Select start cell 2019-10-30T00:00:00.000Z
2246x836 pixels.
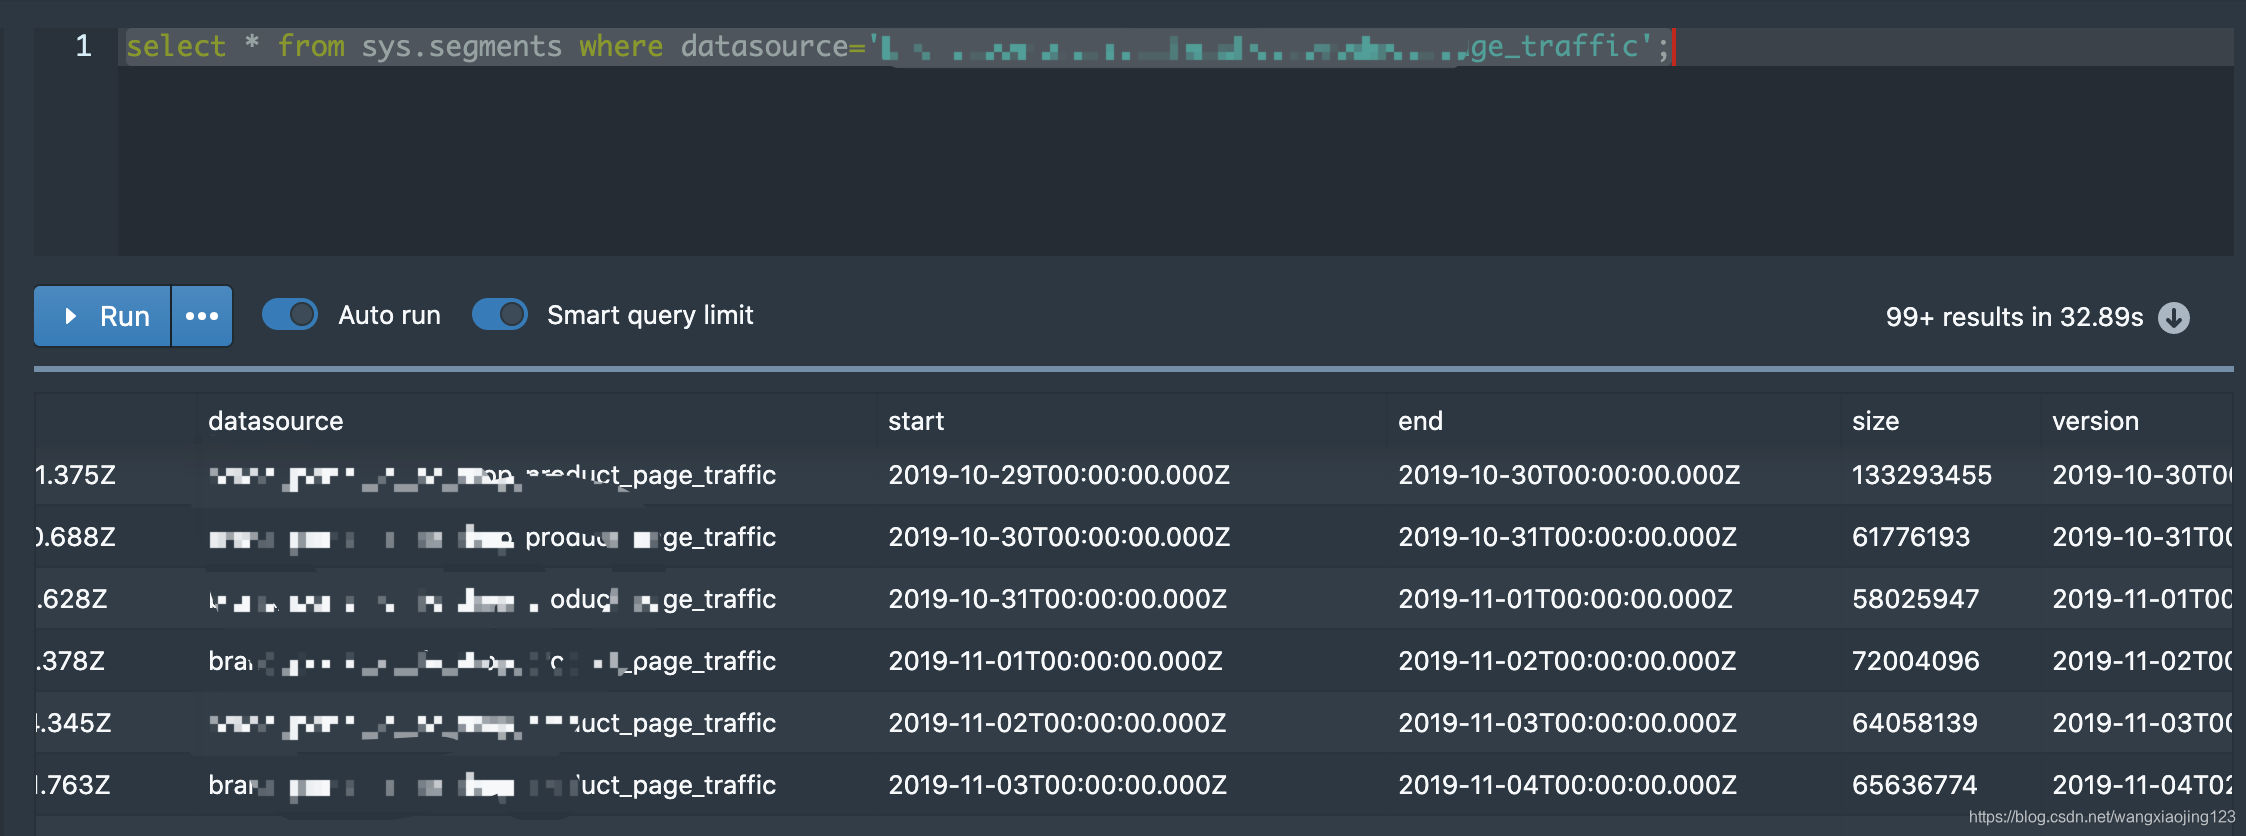[1059, 537]
